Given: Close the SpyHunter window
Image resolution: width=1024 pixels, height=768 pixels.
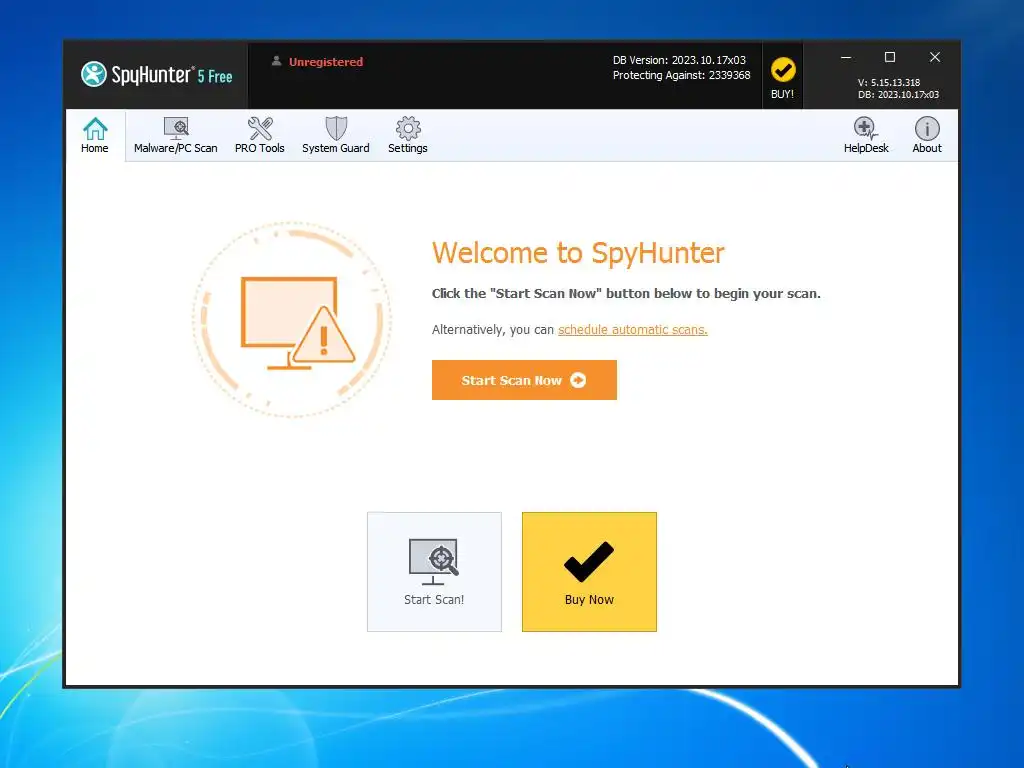Looking at the screenshot, I should pos(935,57).
